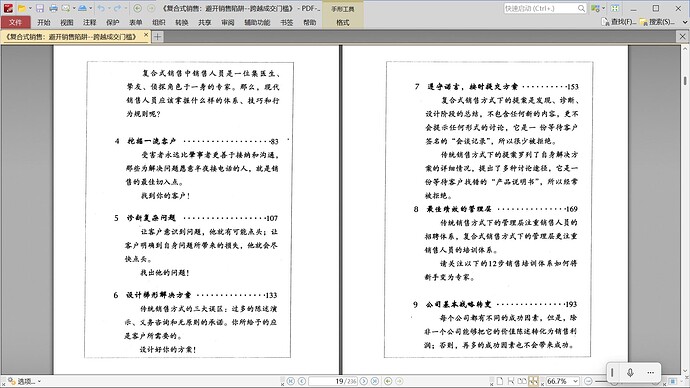Select the 格式 tab under 手形工具

343,22
